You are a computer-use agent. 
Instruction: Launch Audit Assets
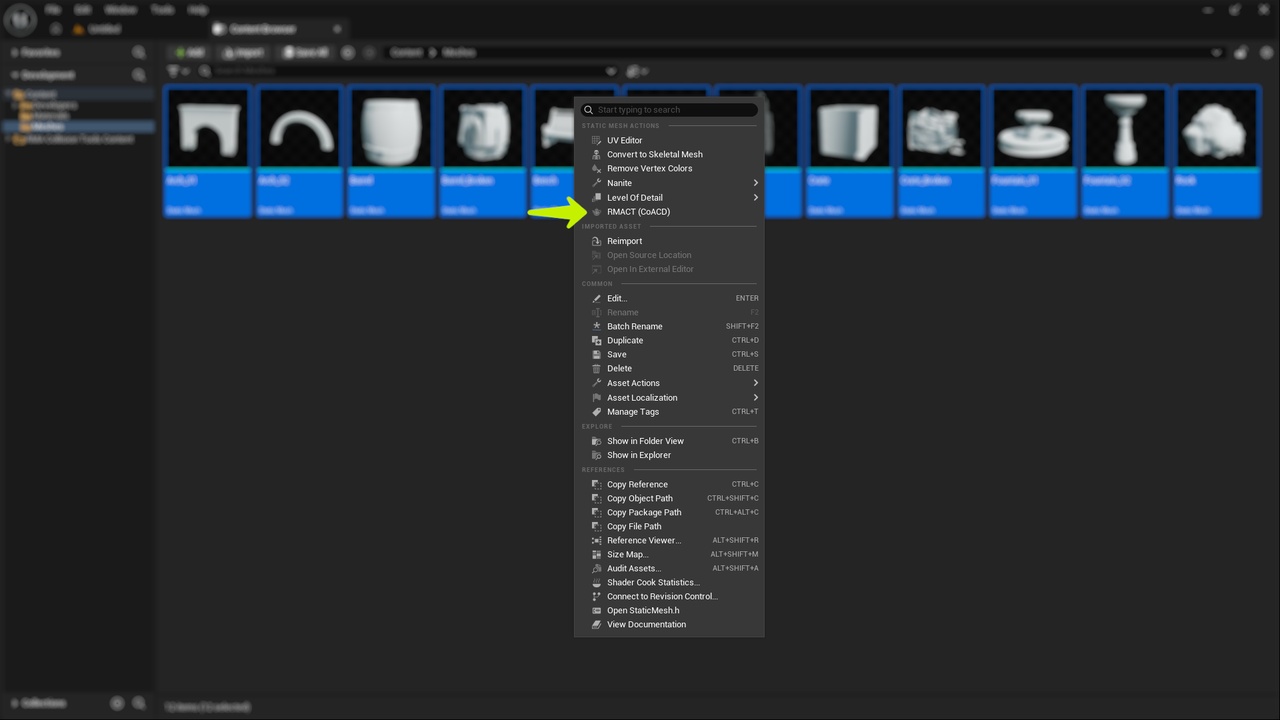(669, 568)
